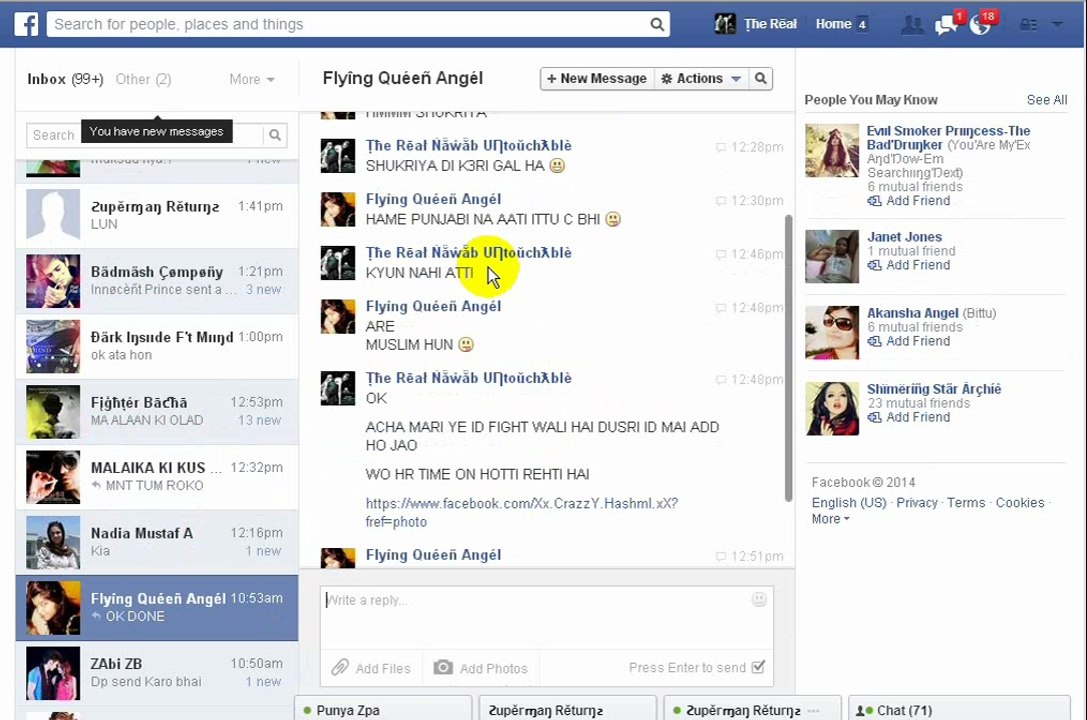Open The Rēal profile link in top bar

click(x=770, y=24)
